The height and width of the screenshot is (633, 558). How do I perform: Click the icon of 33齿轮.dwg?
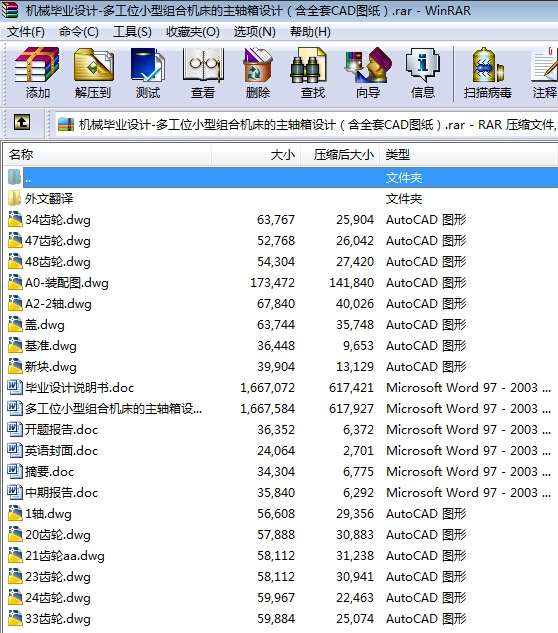click(15, 618)
